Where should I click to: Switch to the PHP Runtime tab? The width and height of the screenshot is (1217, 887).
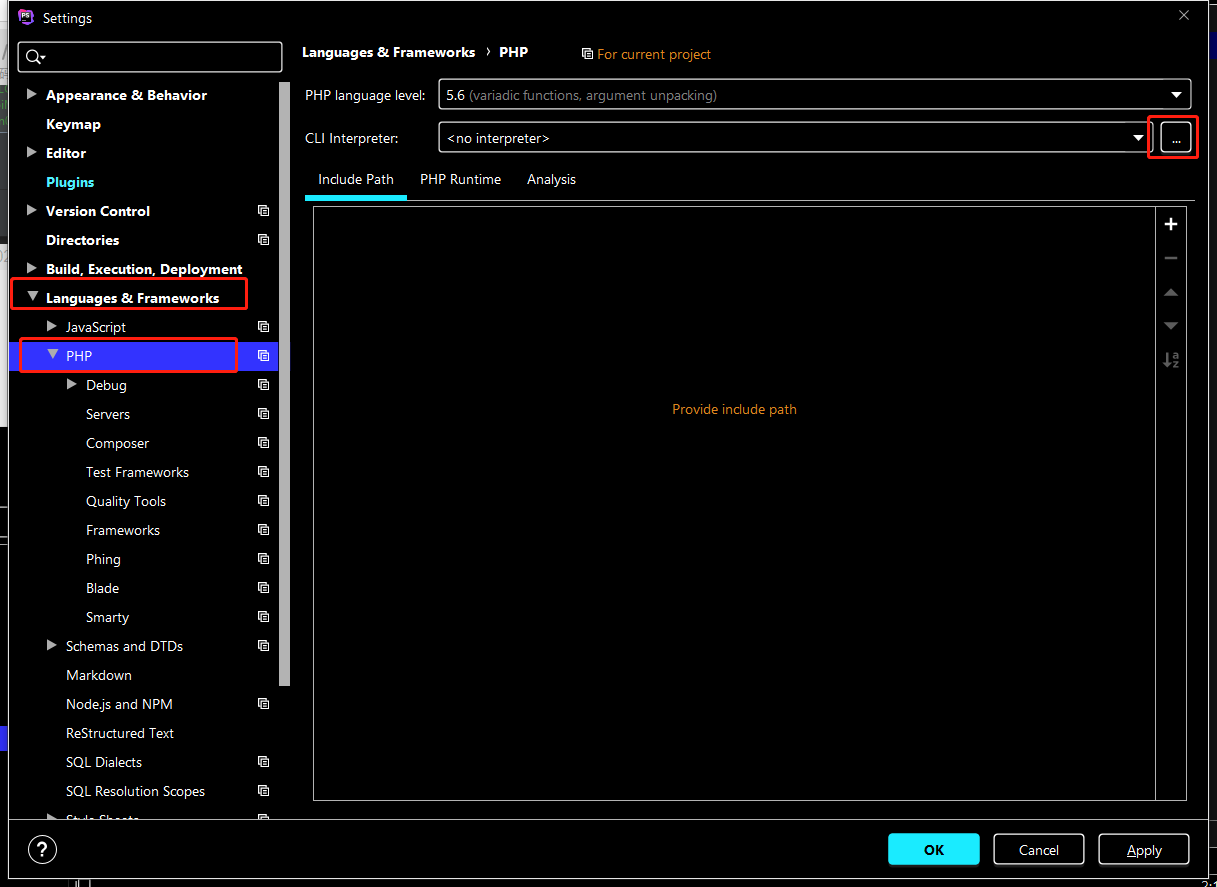click(460, 180)
